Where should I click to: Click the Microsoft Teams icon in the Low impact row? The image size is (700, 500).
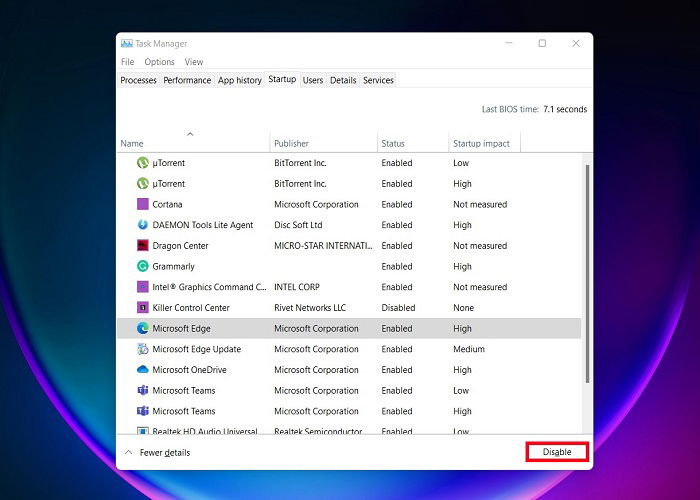pyautogui.click(x=142, y=390)
